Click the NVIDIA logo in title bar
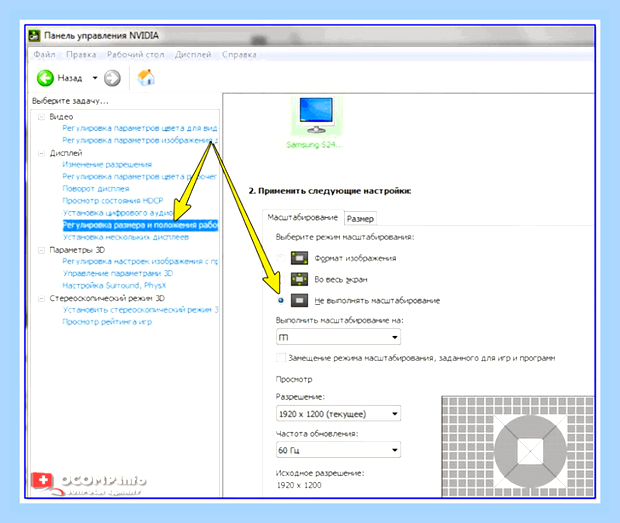This screenshot has width=620, height=523. pyautogui.click(x=35, y=36)
